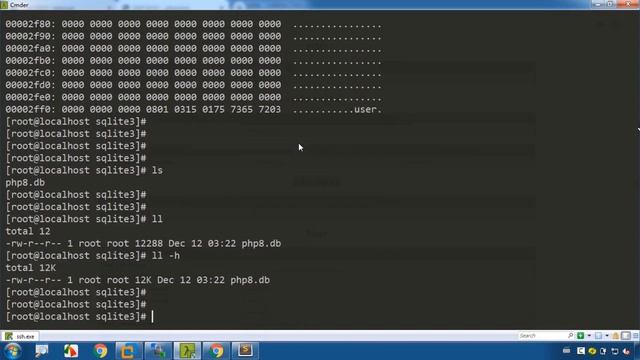Click the yellow tray icon
The height and width of the screenshot is (360, 640).
point(592,351)
